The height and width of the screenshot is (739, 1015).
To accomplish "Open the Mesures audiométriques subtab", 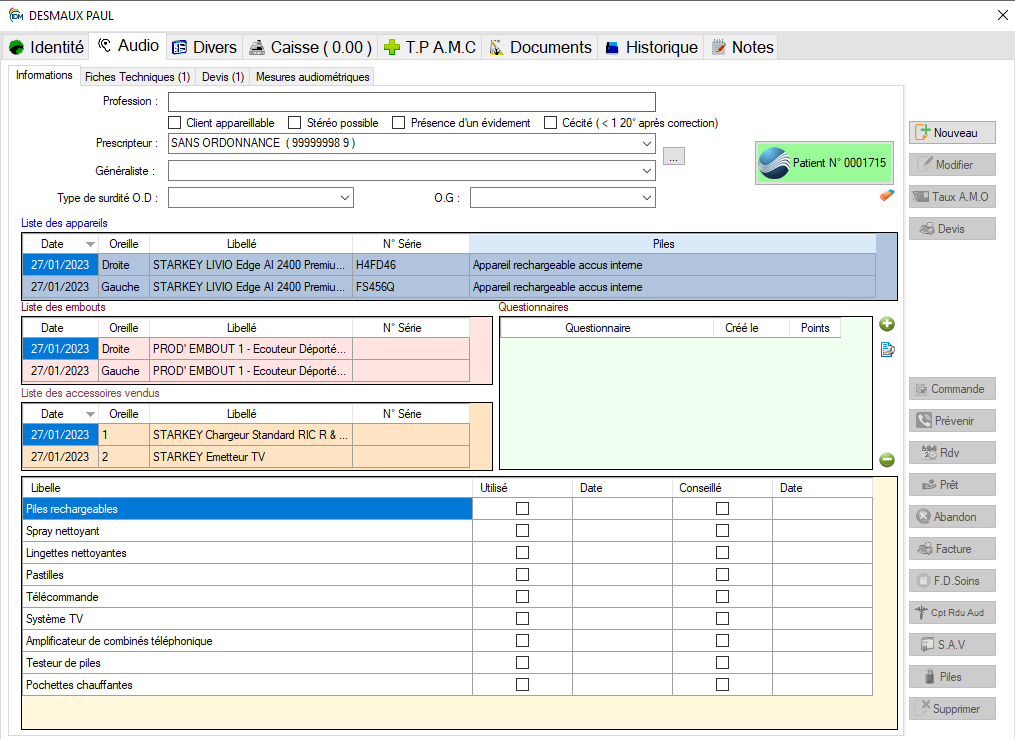I will tap(313, 77).
